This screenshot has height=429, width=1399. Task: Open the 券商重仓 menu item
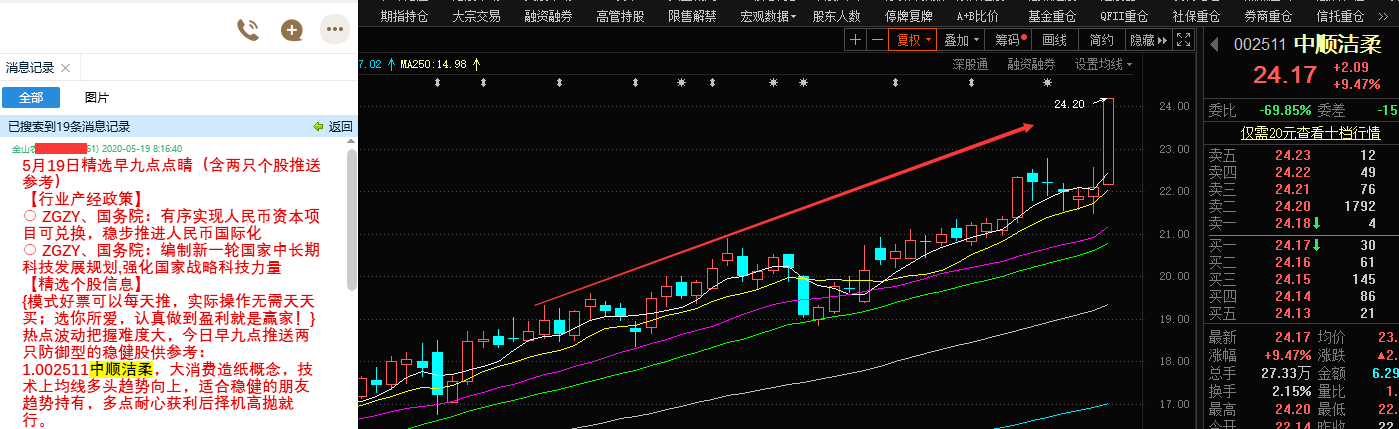pos(1268,16)
